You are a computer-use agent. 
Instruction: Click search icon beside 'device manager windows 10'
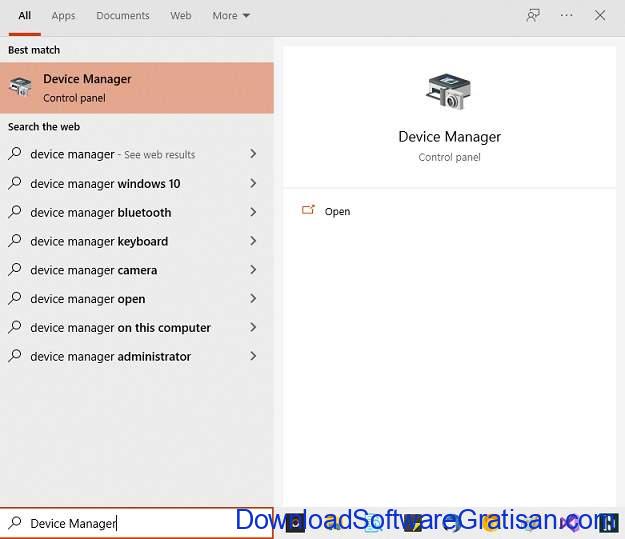point(15,183)
